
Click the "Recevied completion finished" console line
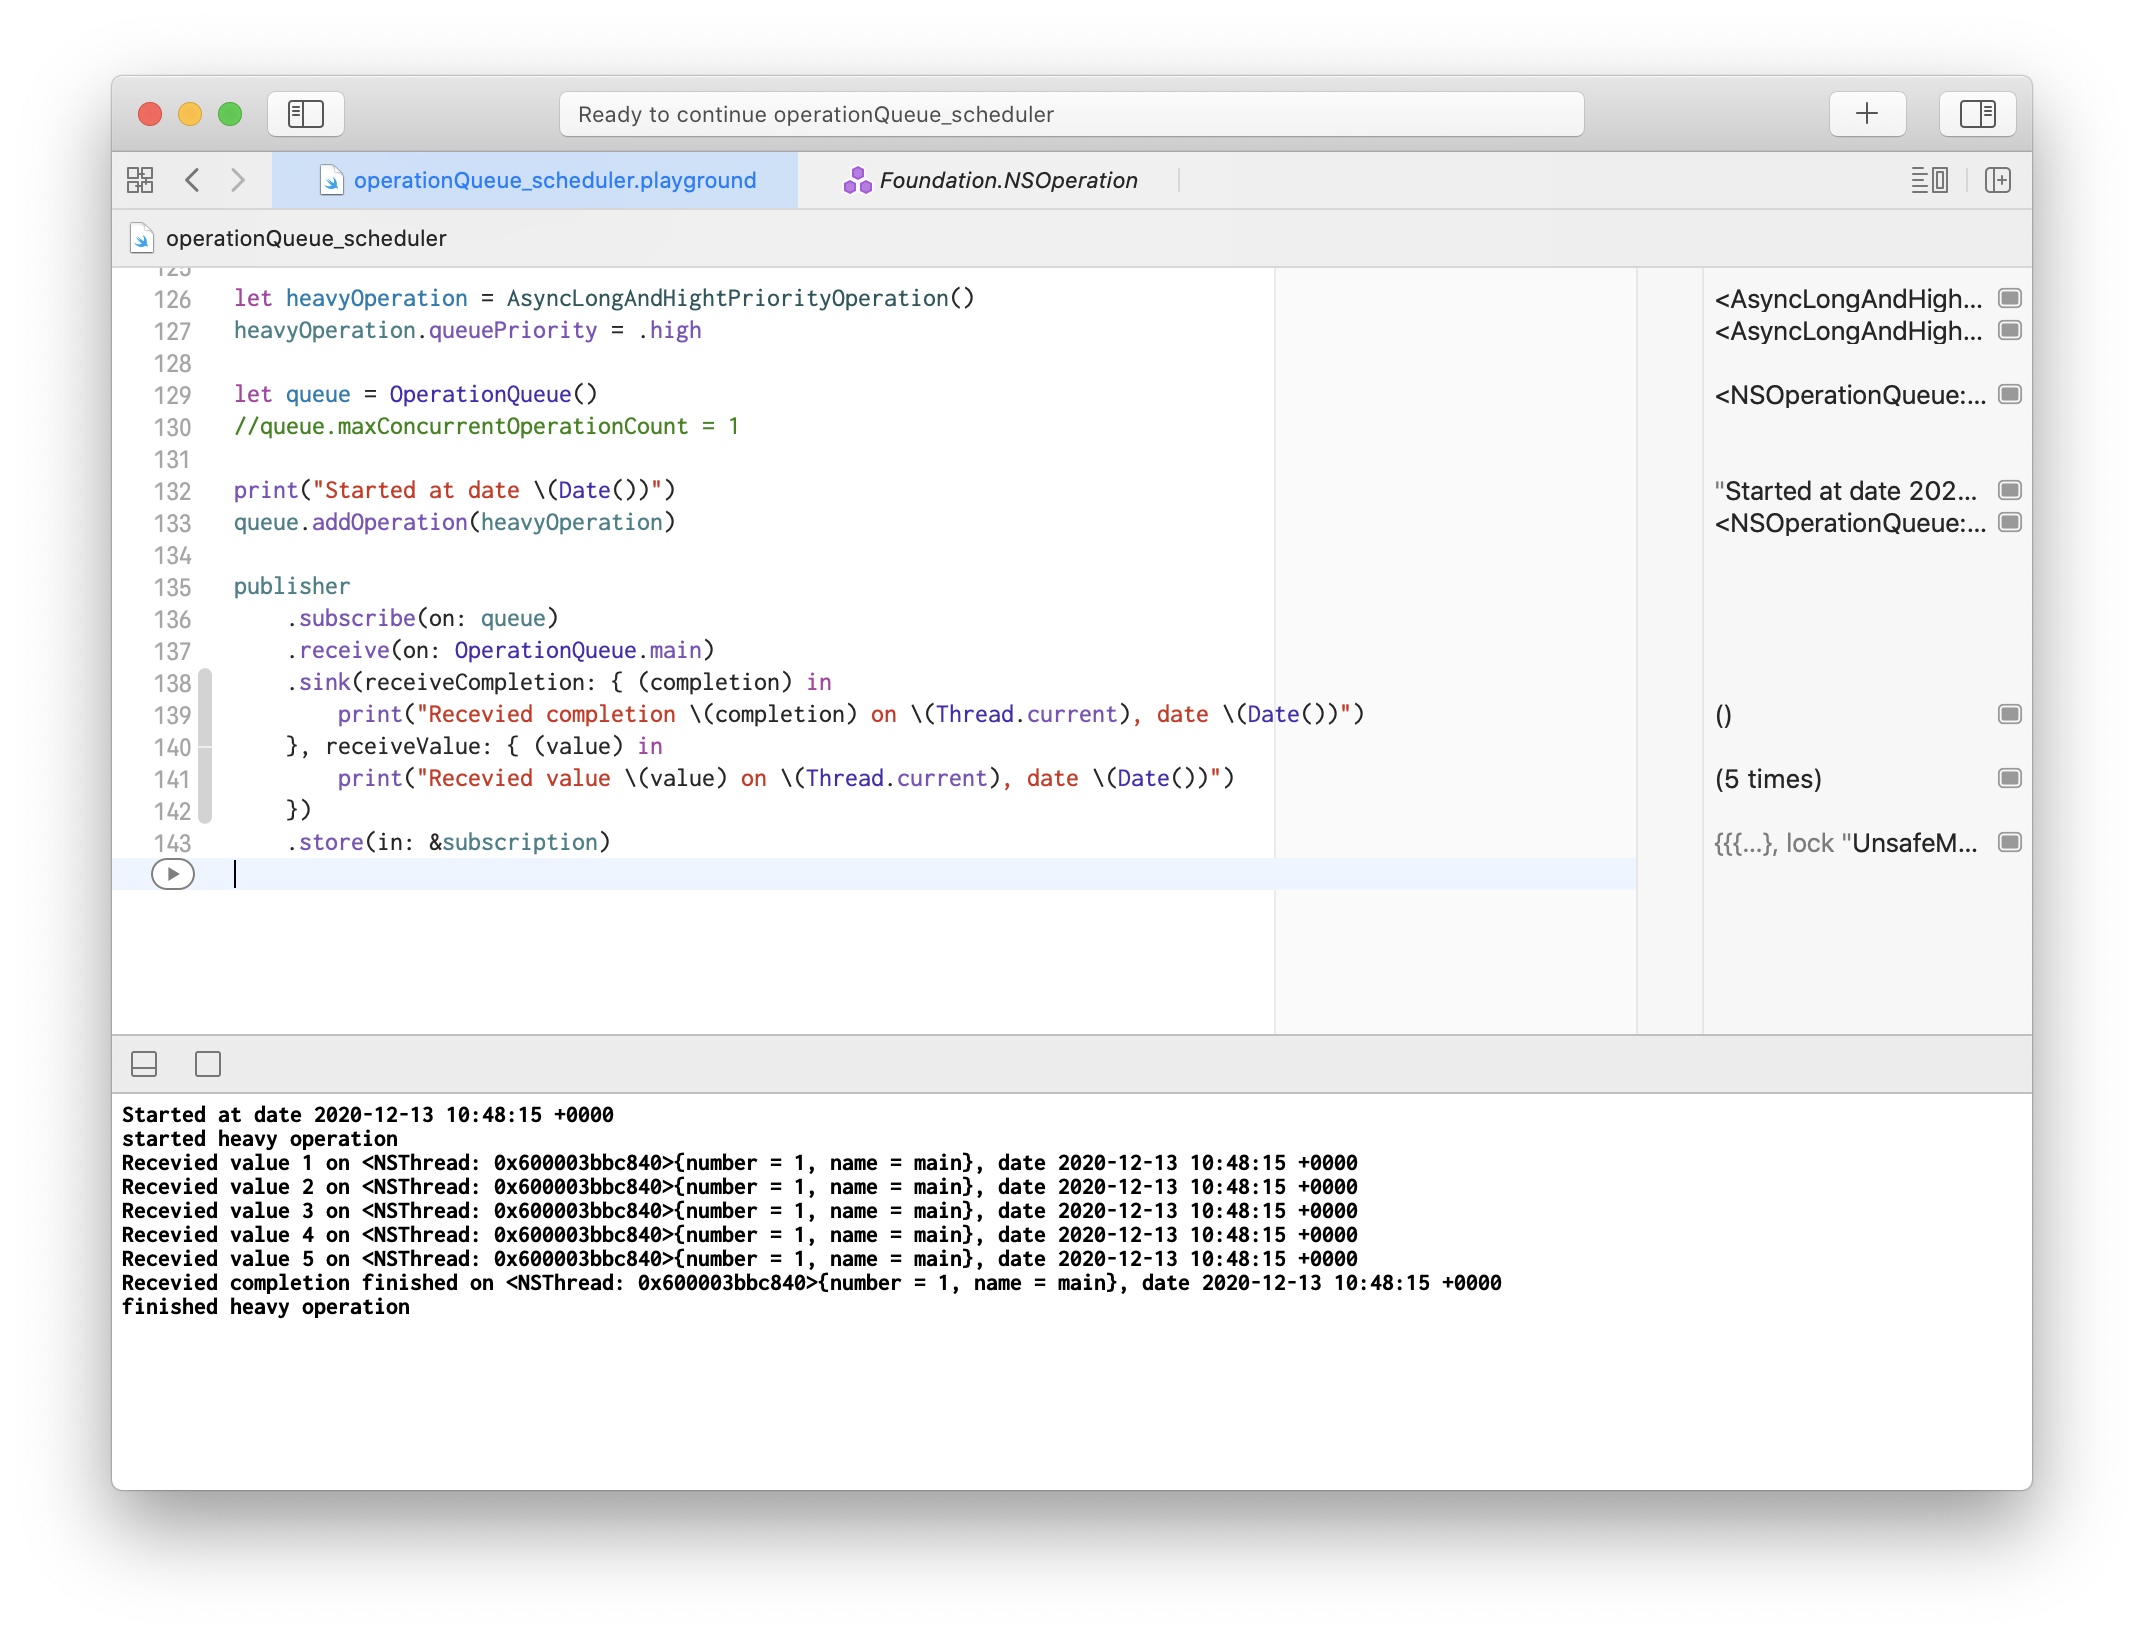point(812,1283)
